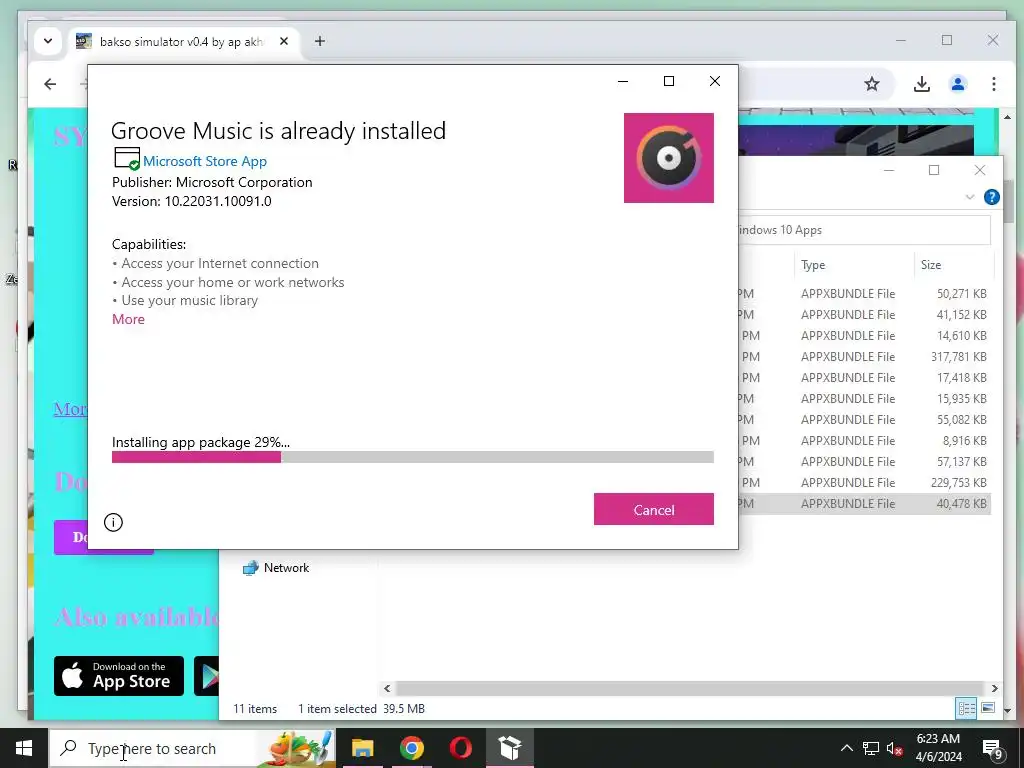
Task: Select the 57,137 KB file row
Action: (863, 462)
